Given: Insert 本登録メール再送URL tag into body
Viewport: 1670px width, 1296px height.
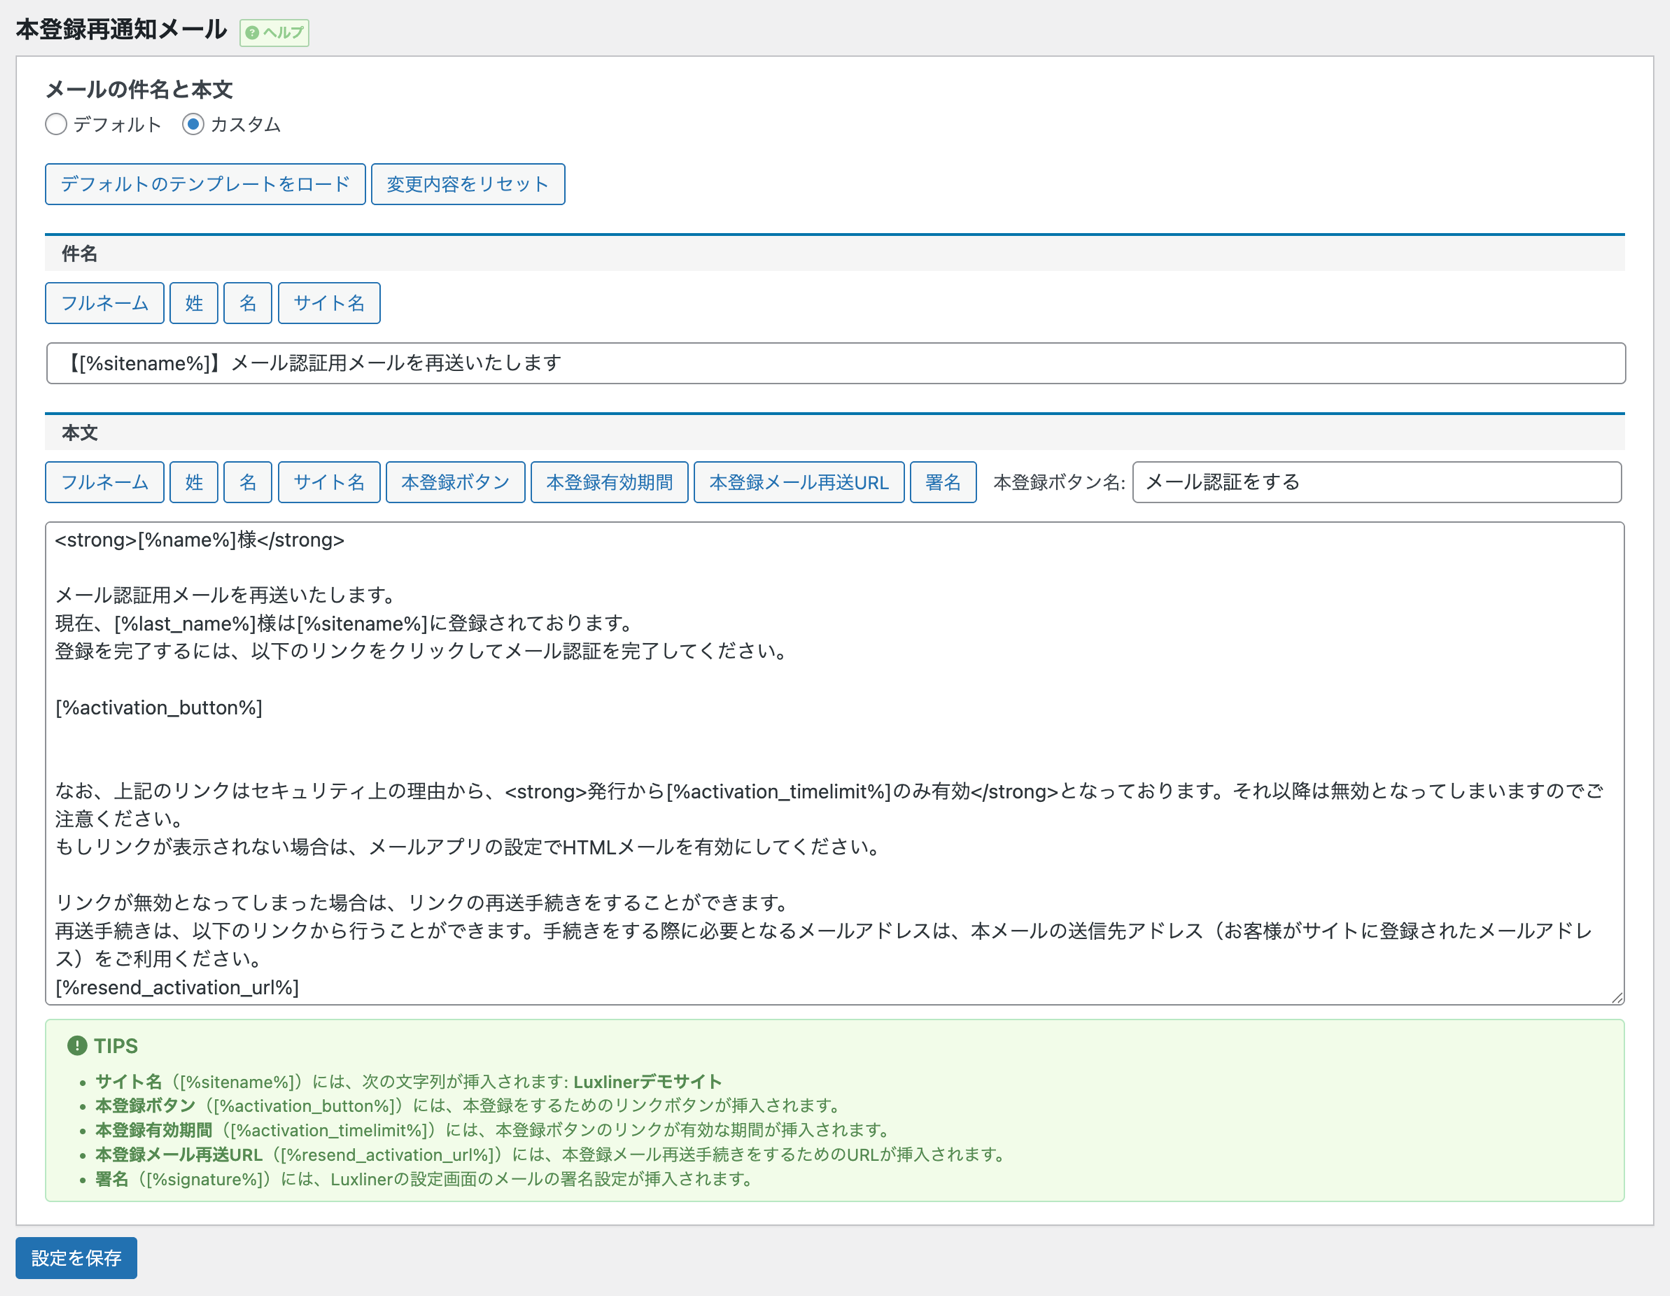Looking at the screenshot, I should (798, 482).
